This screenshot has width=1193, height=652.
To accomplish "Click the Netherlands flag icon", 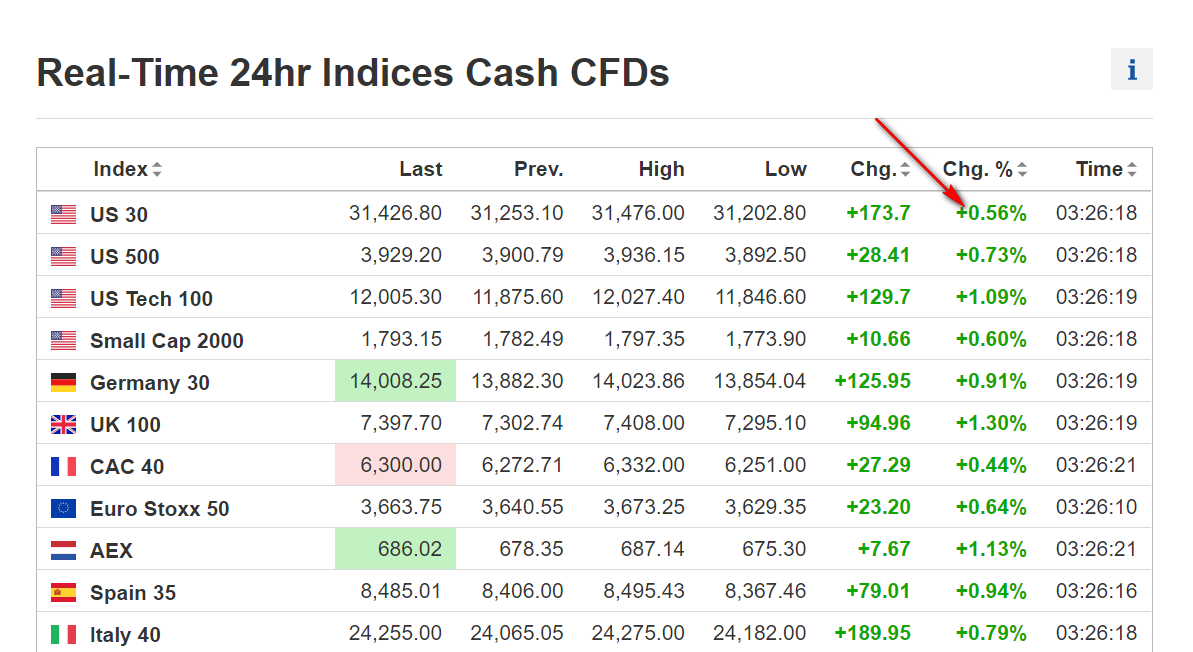I will point(63,550).
